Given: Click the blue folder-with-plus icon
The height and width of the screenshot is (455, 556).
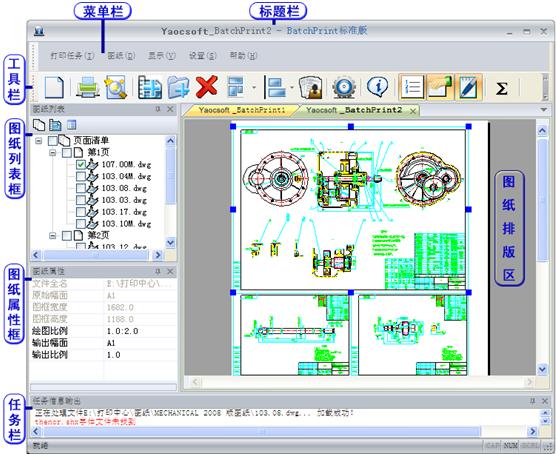Looking at the screenshot, I should click(x=178, y=87).
